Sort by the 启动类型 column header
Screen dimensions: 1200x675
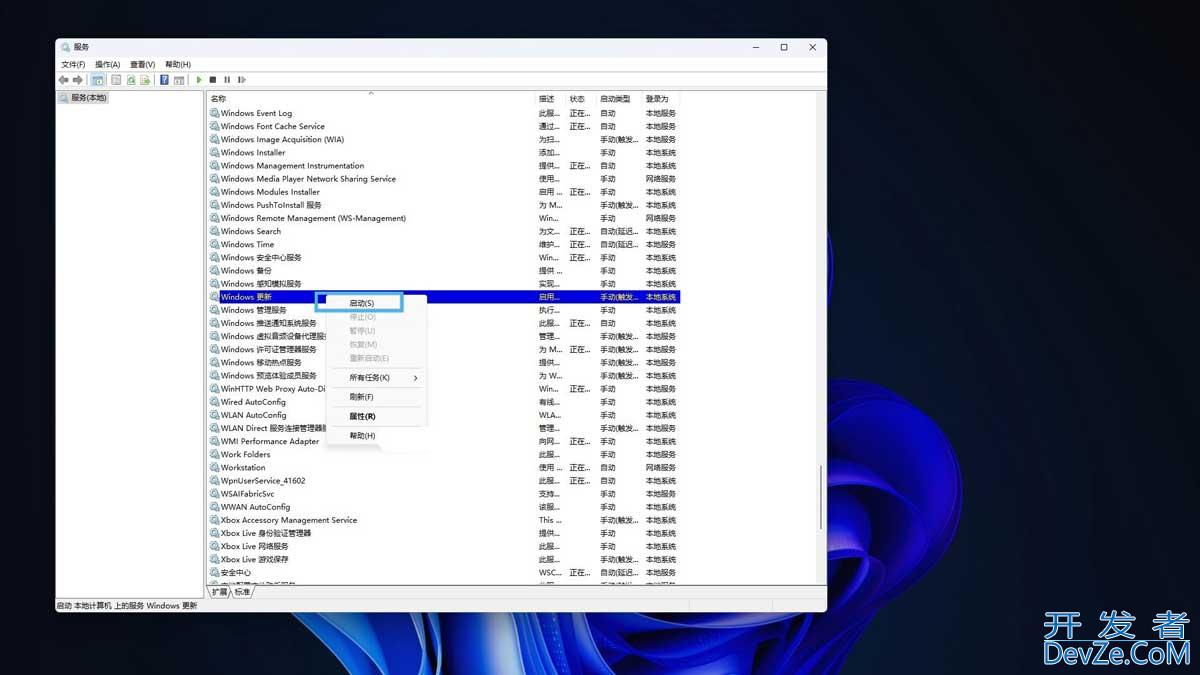coord(615,99)
